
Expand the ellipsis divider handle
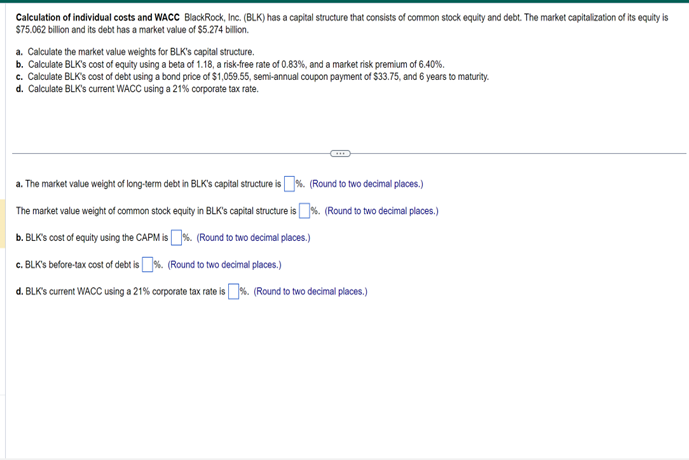coord(340,153)
